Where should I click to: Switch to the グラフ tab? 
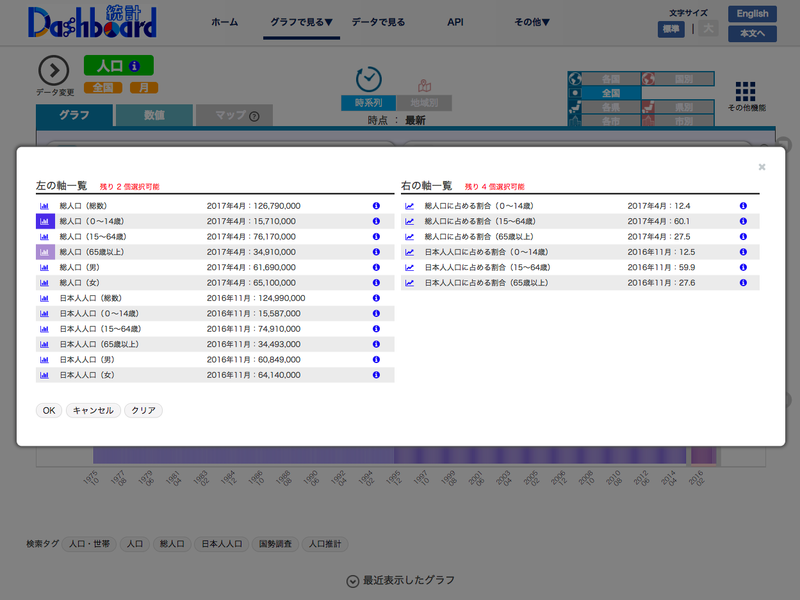click(74, 115)
